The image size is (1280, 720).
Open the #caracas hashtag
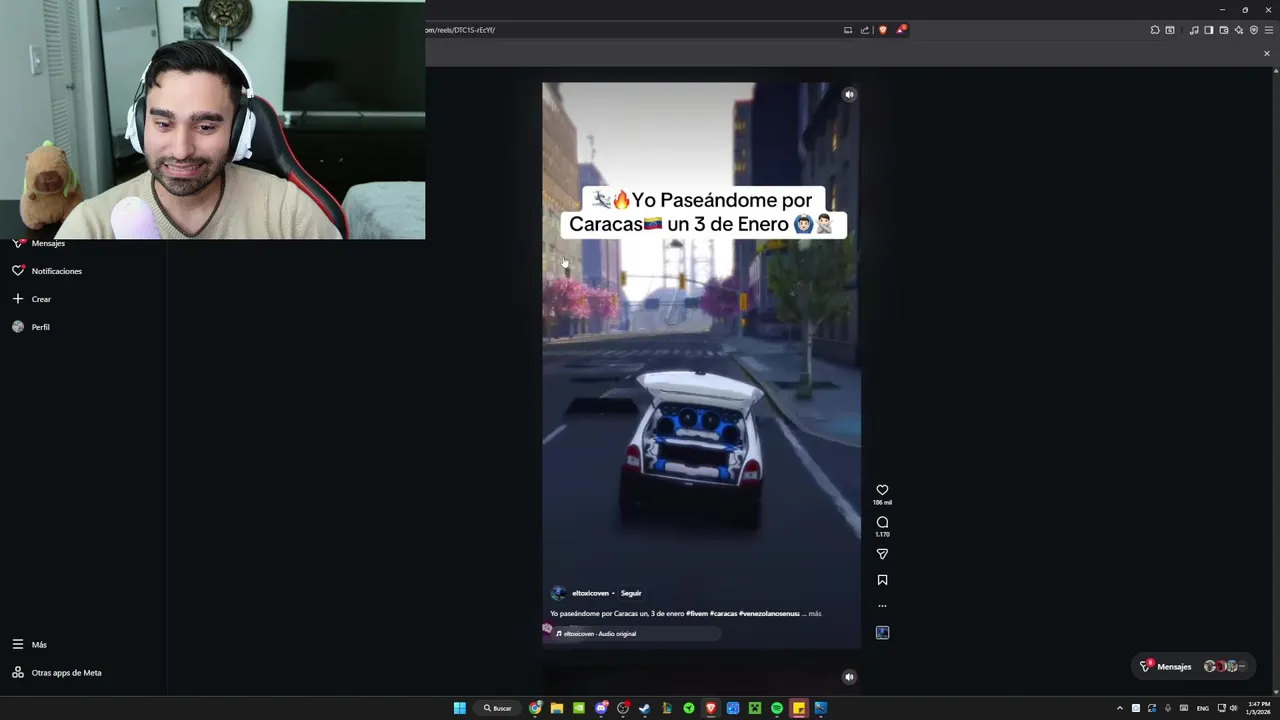724,614
